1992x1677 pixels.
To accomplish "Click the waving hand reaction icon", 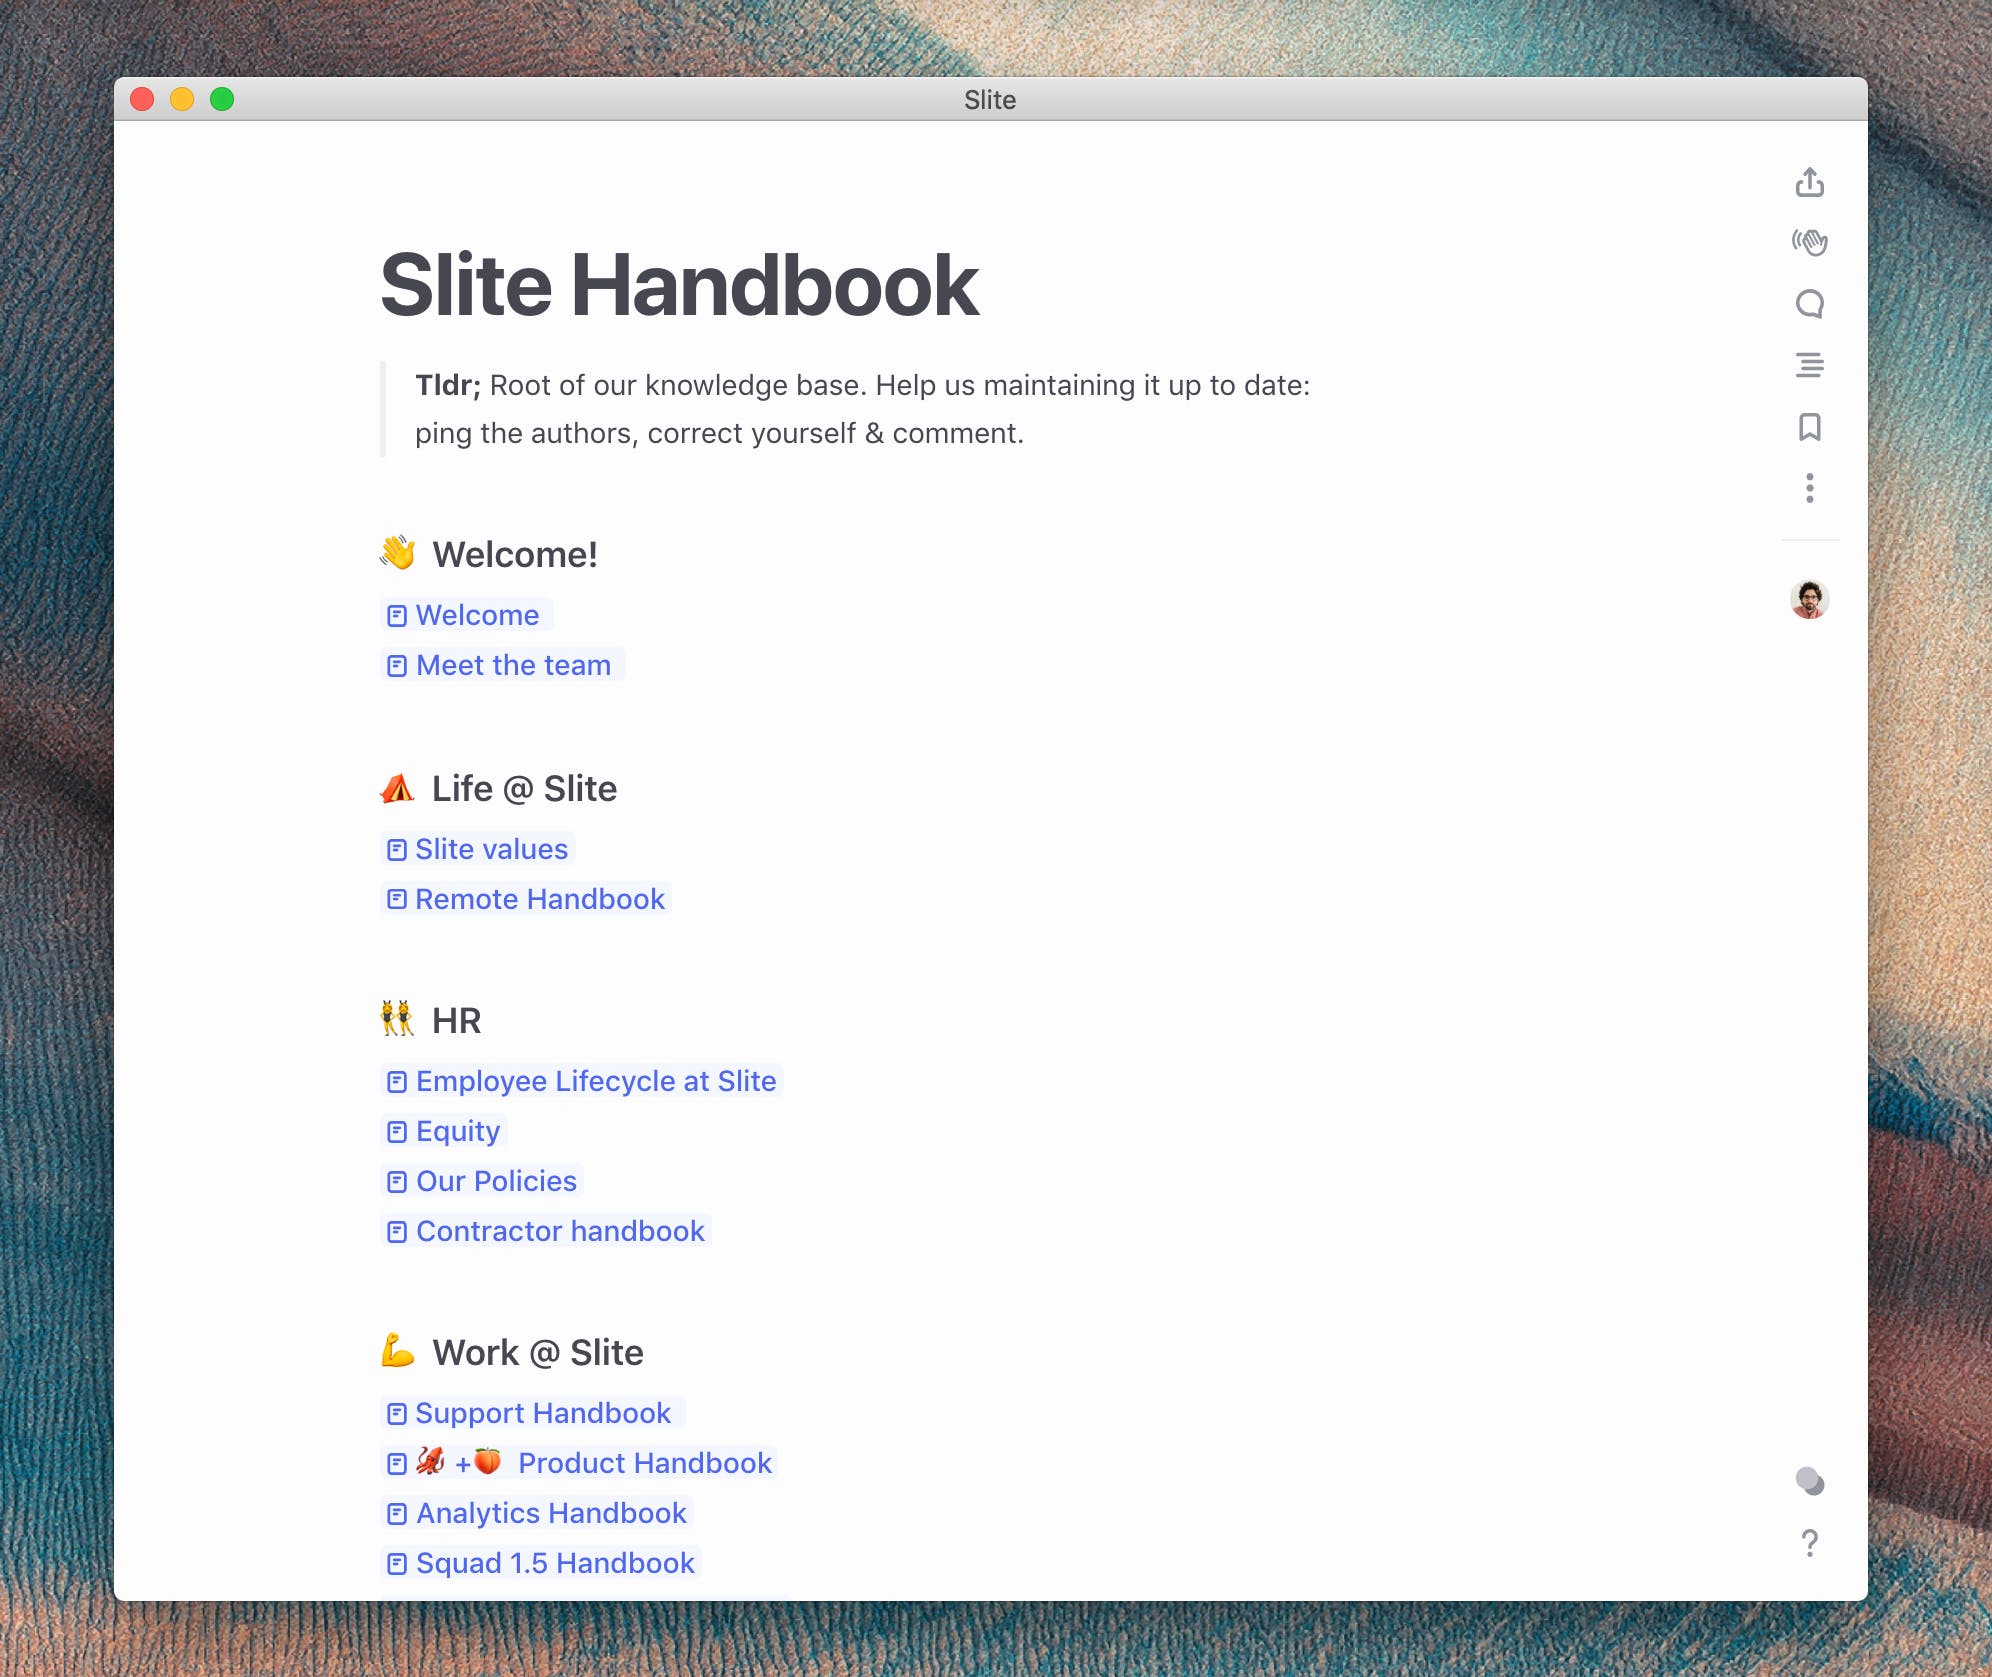I will point(1811,243).
